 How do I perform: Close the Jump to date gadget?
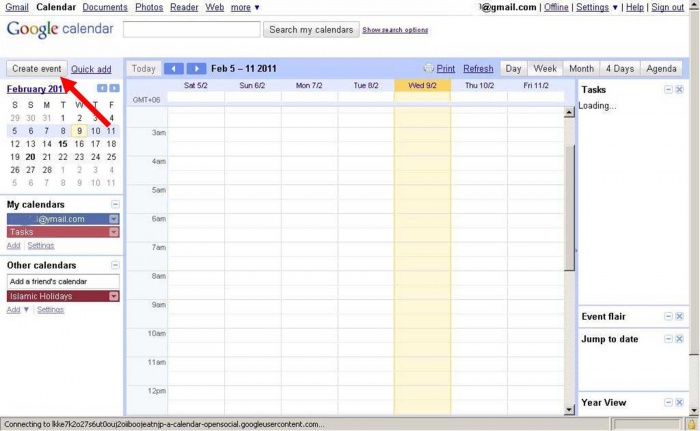click(679, 339)
